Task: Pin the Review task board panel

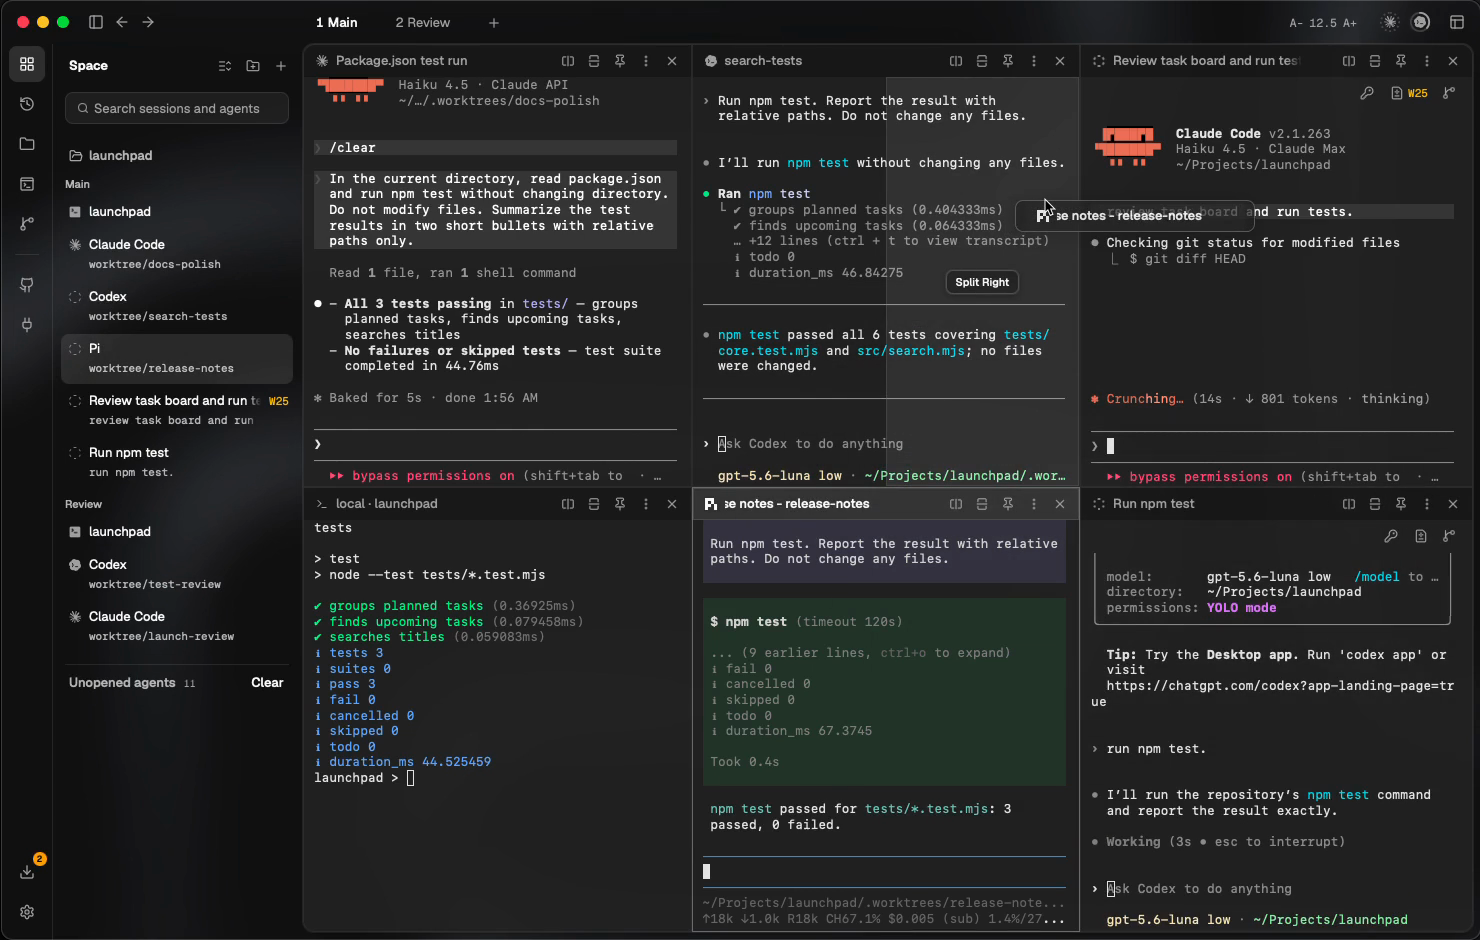Action: click(1401, 61)
